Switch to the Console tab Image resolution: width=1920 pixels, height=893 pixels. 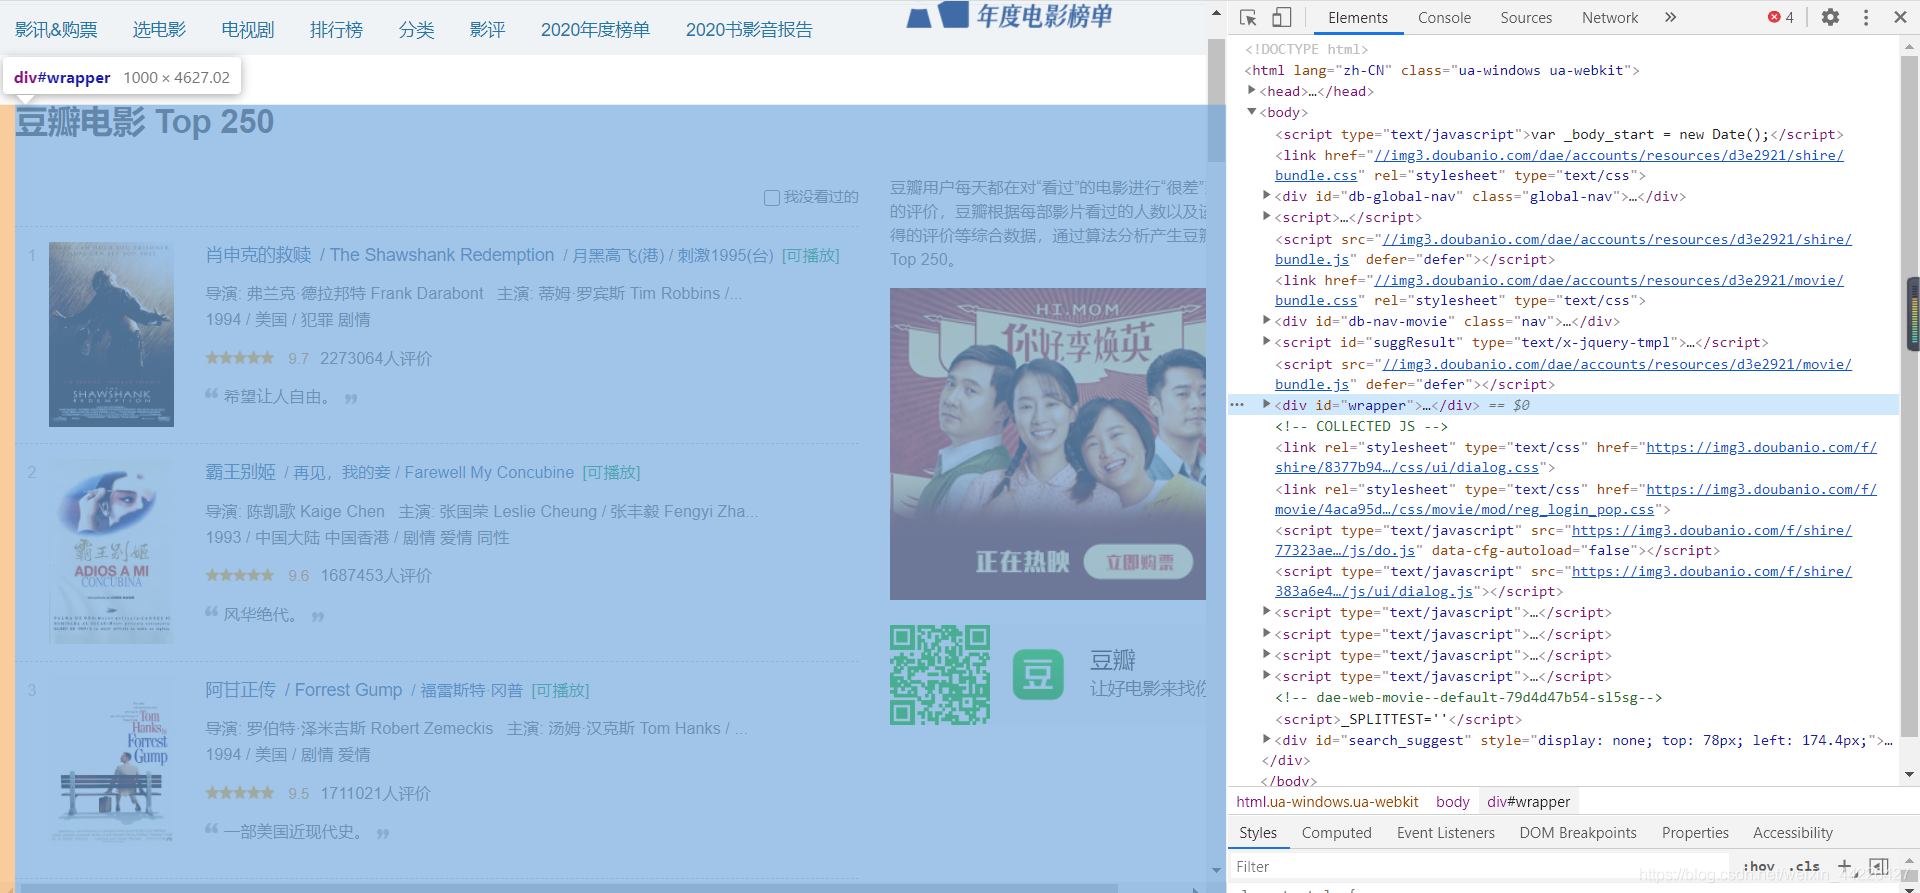pos(1444,17)
